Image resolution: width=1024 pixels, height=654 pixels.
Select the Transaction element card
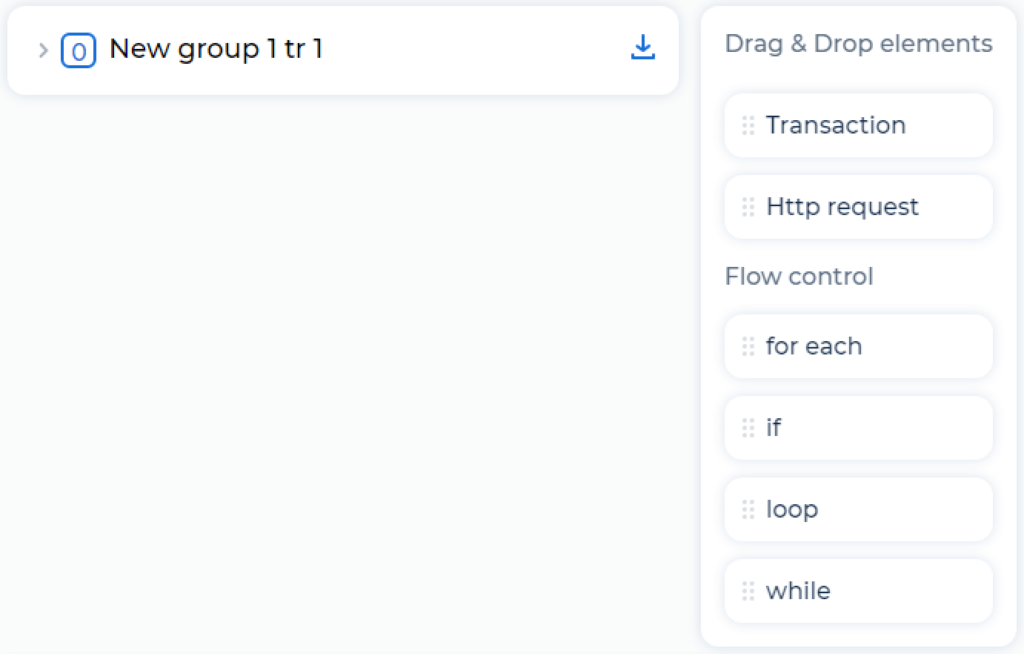pyautogui.click(x=858, y=125)
